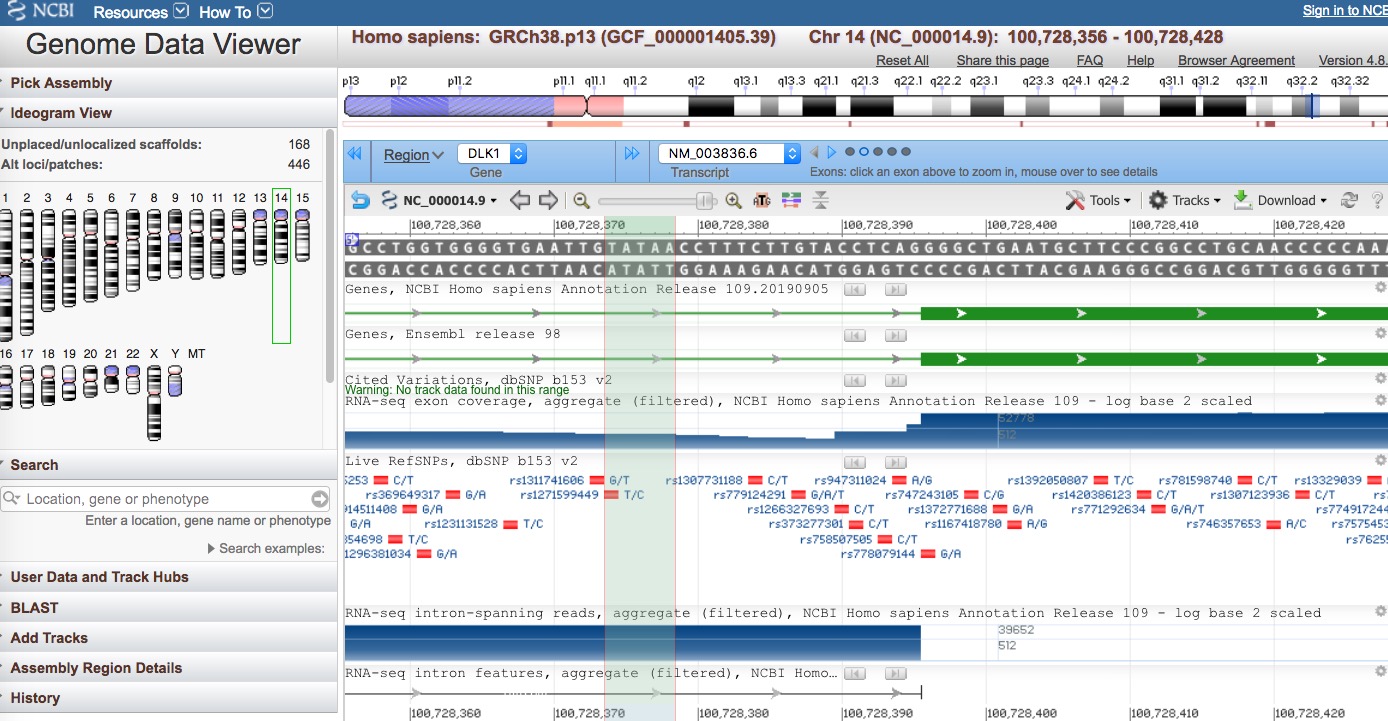
Task: Open the NM_003836.6 transcript dropdown
Action: pos(730,154)
